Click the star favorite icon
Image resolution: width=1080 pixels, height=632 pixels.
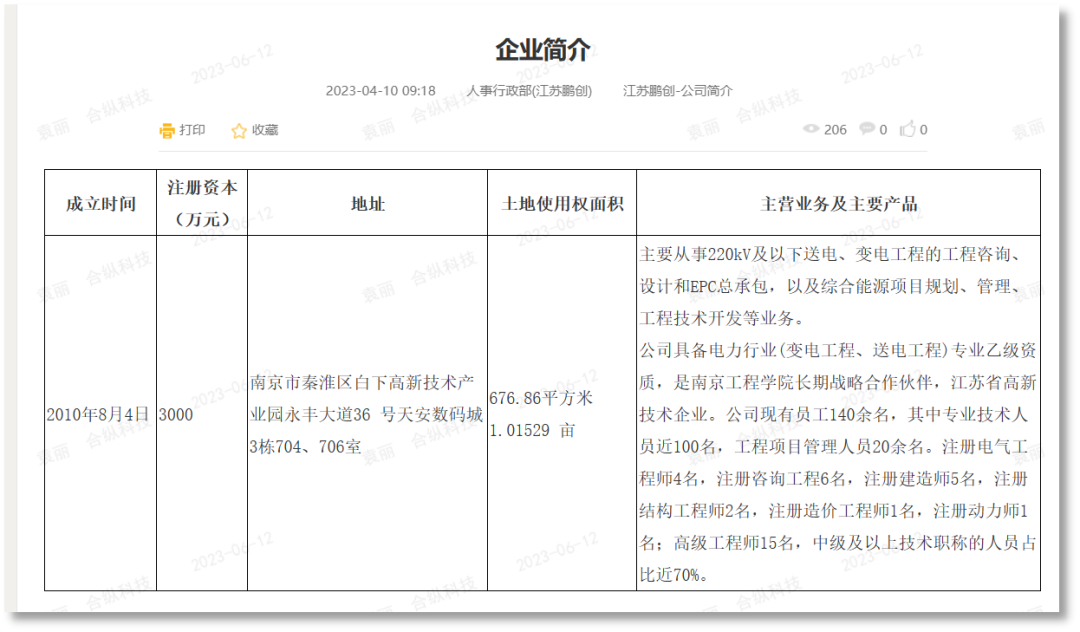[x=238, y=130]
